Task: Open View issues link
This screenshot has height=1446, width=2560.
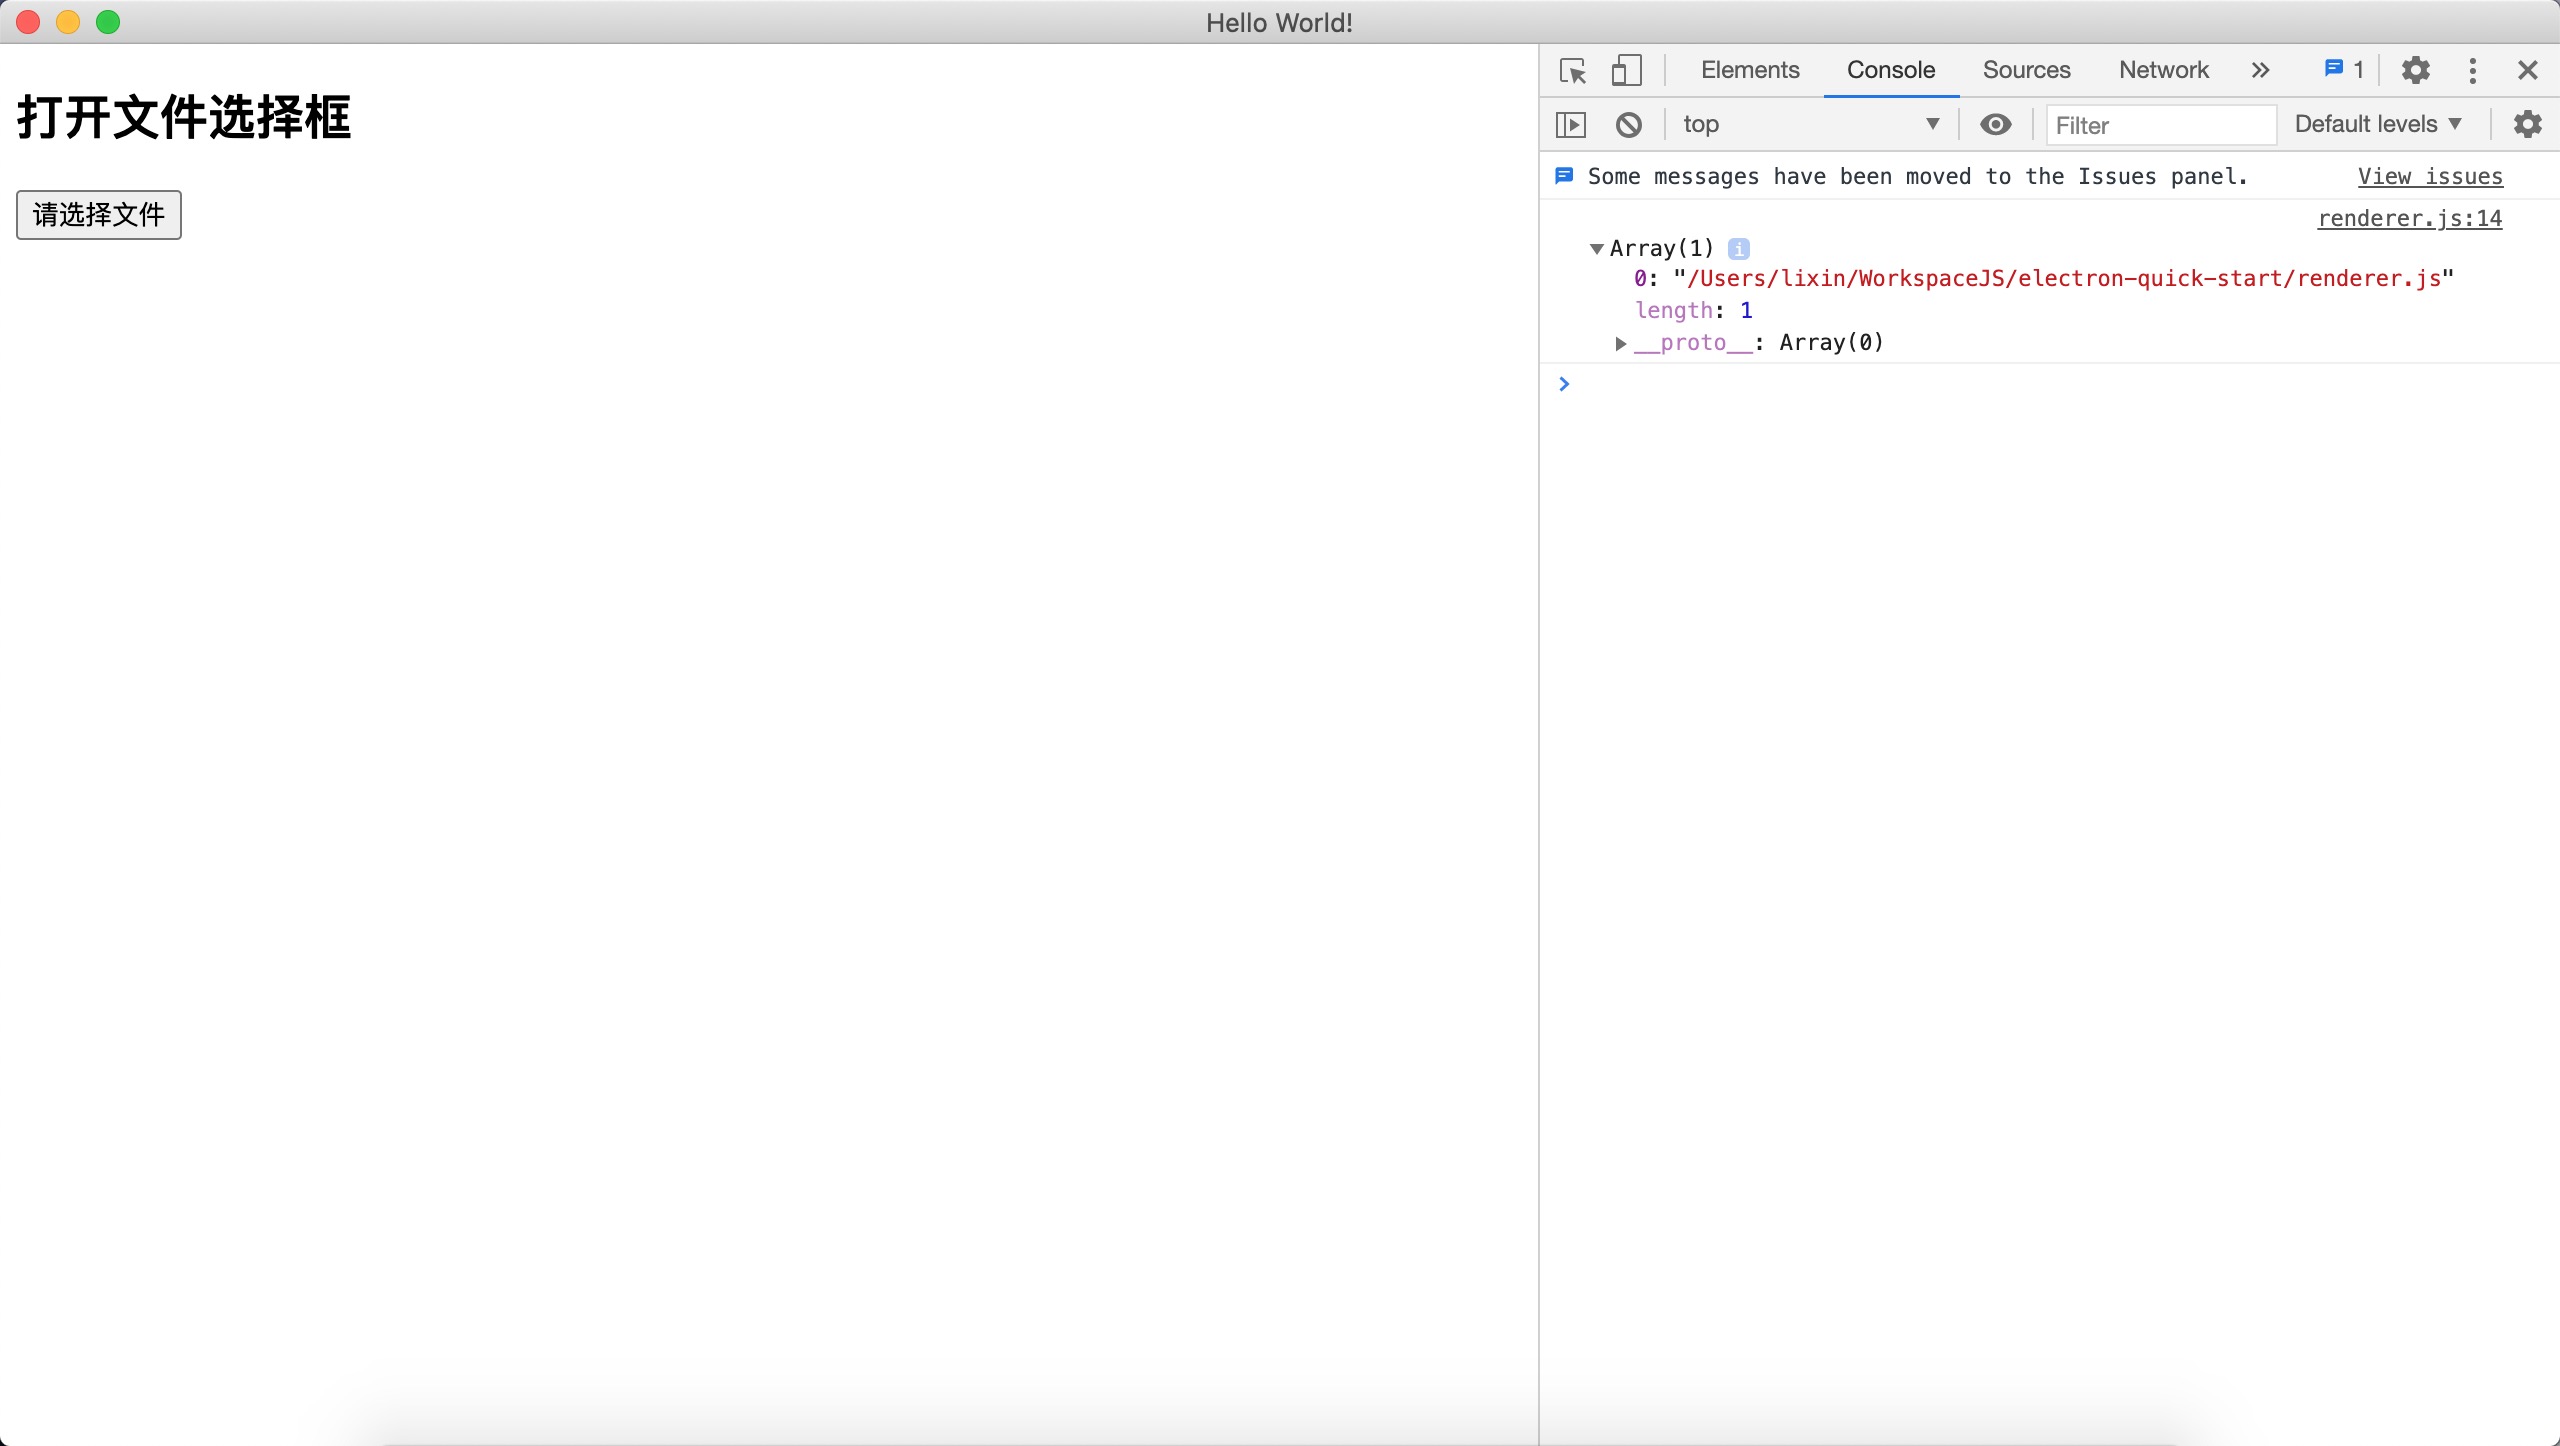Action: pyautogui.click(x=2430, y=176)
